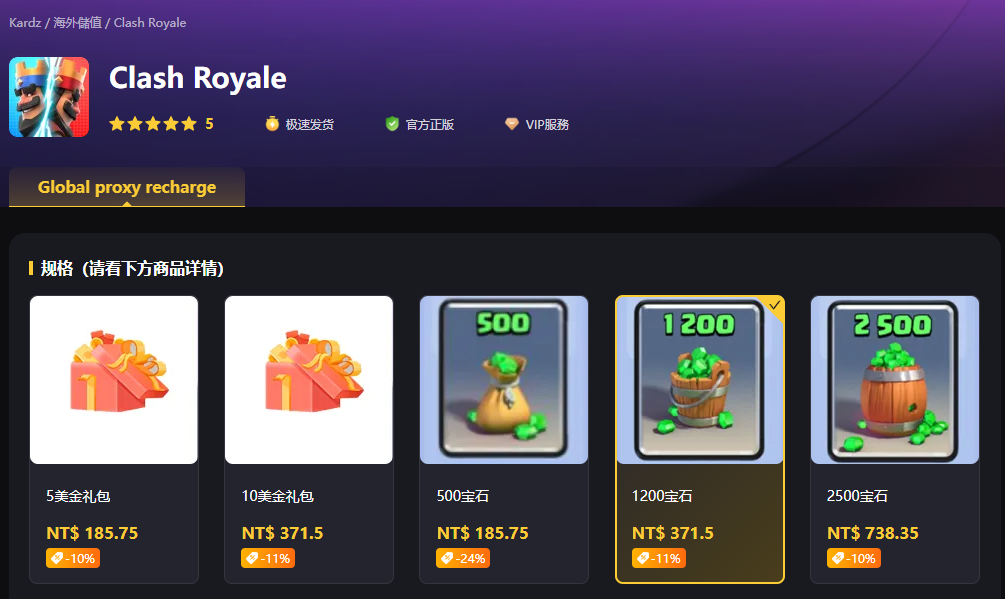
Task: Choose the 500 gems bag thumbnail
Action: click(x=504, y=380)
